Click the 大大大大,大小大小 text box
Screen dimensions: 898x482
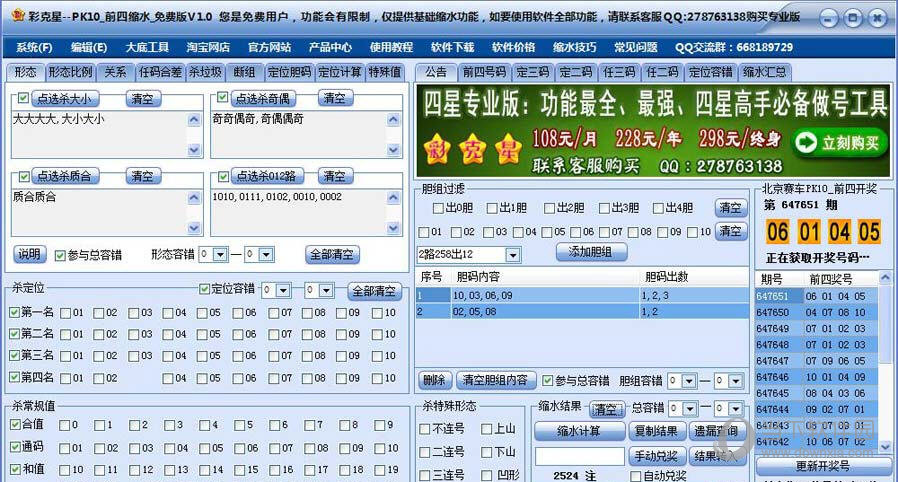coord(100,135)
